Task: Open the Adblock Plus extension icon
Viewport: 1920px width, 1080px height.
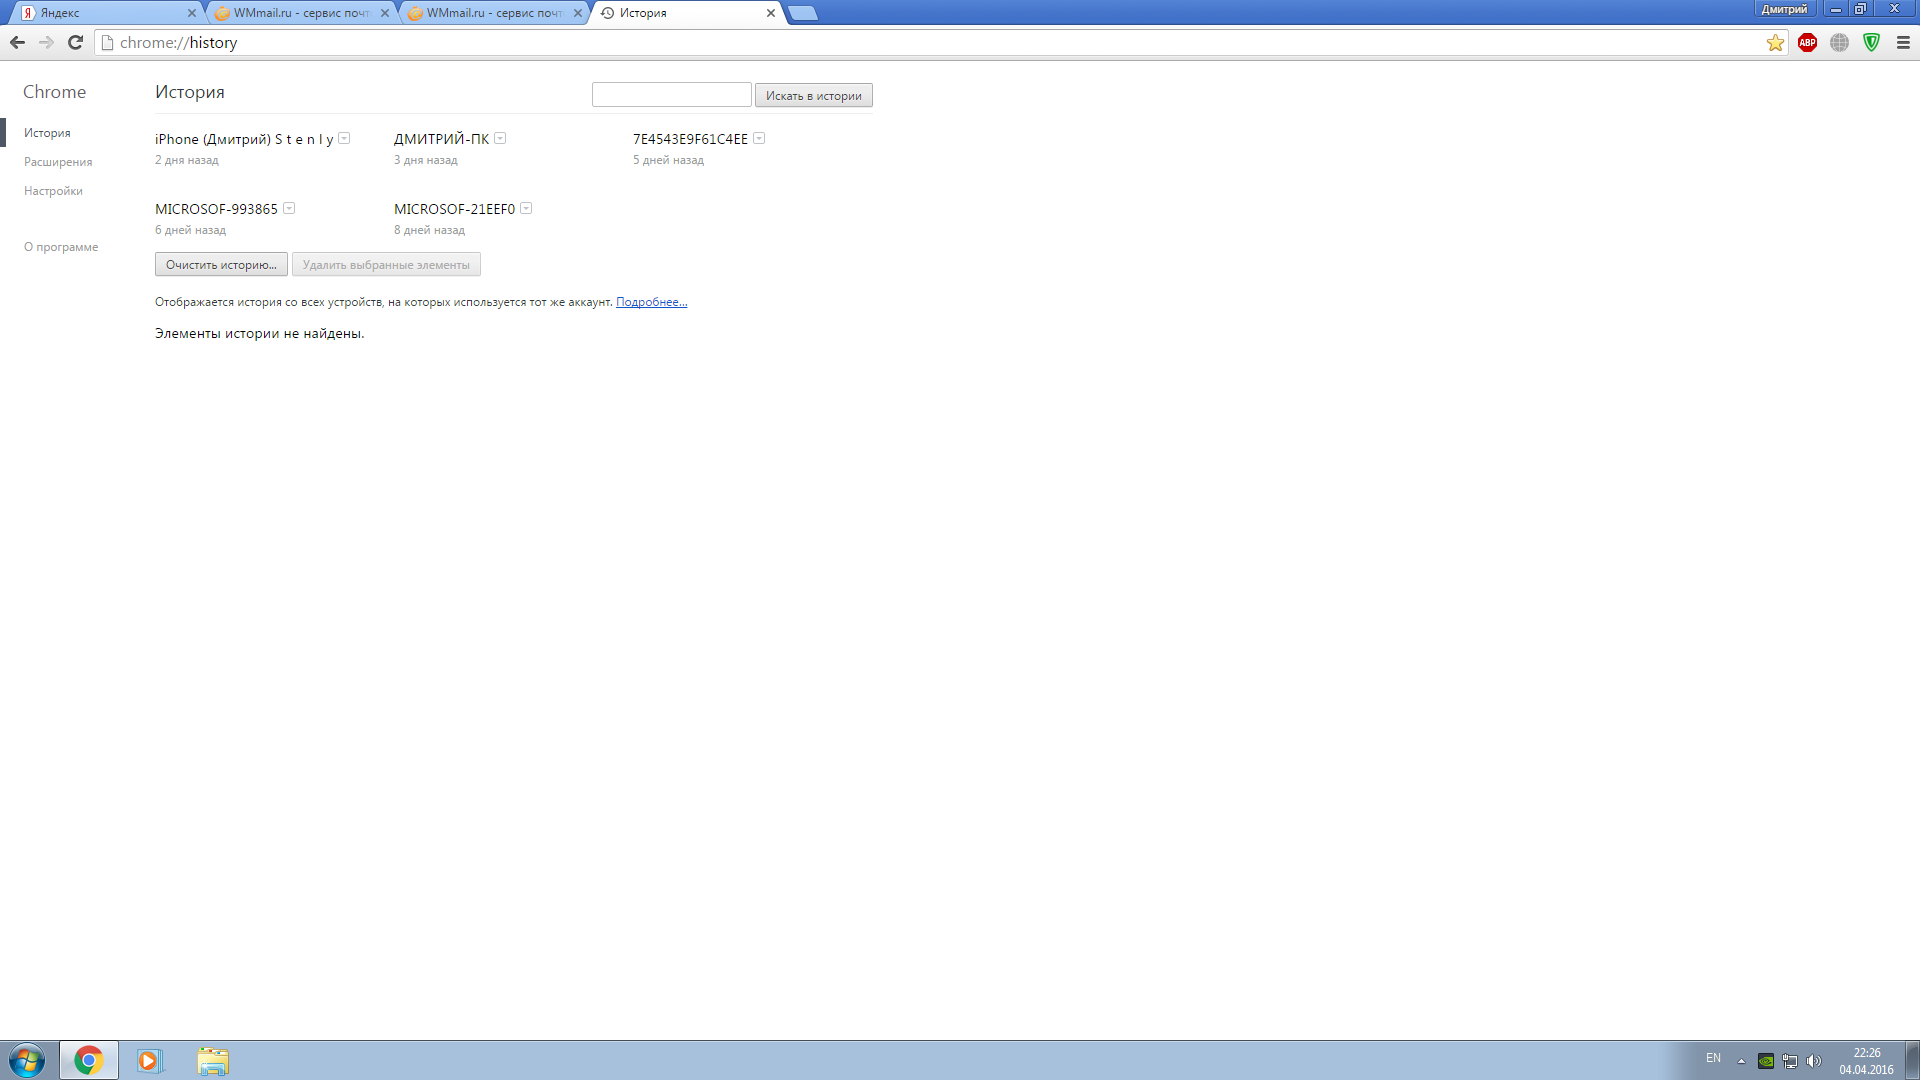Action: click(x=1807, y=43)
